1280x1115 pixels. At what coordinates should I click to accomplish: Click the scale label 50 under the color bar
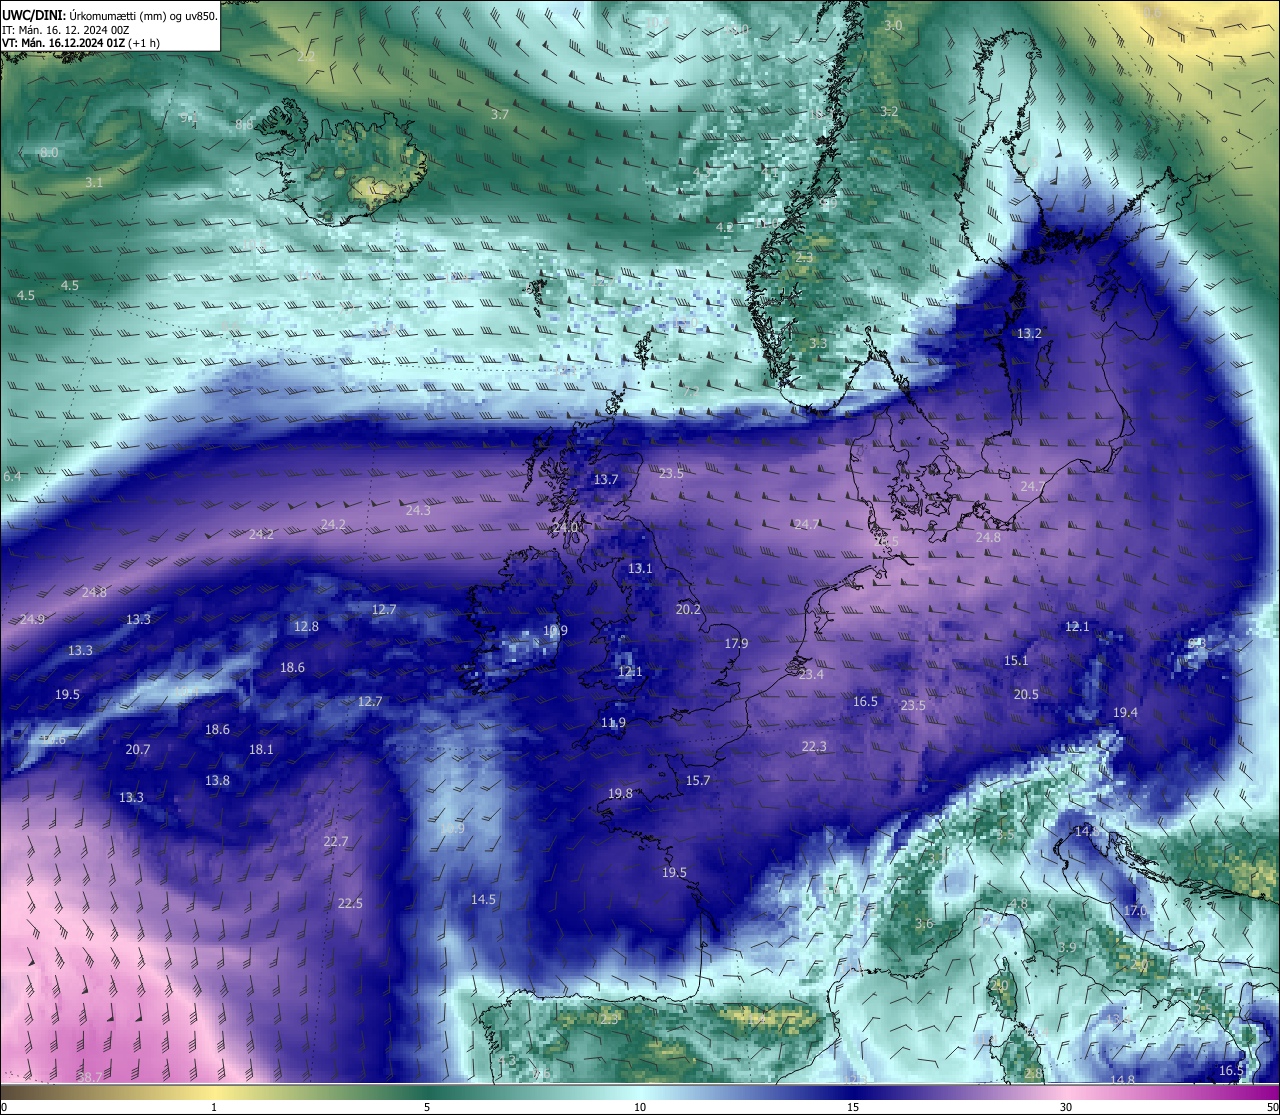coord(1272,1107)
